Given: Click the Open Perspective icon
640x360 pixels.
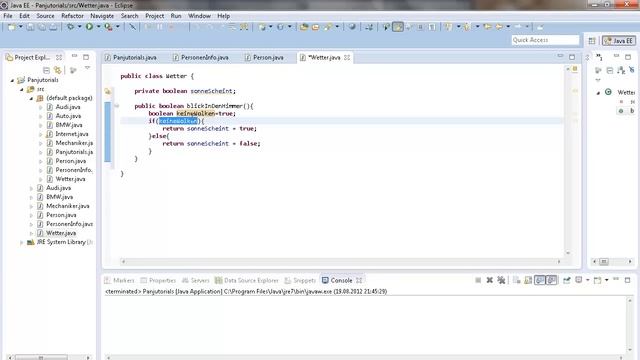Looking at the screenshot, I should pyautogui.click(x=592, y=40).
